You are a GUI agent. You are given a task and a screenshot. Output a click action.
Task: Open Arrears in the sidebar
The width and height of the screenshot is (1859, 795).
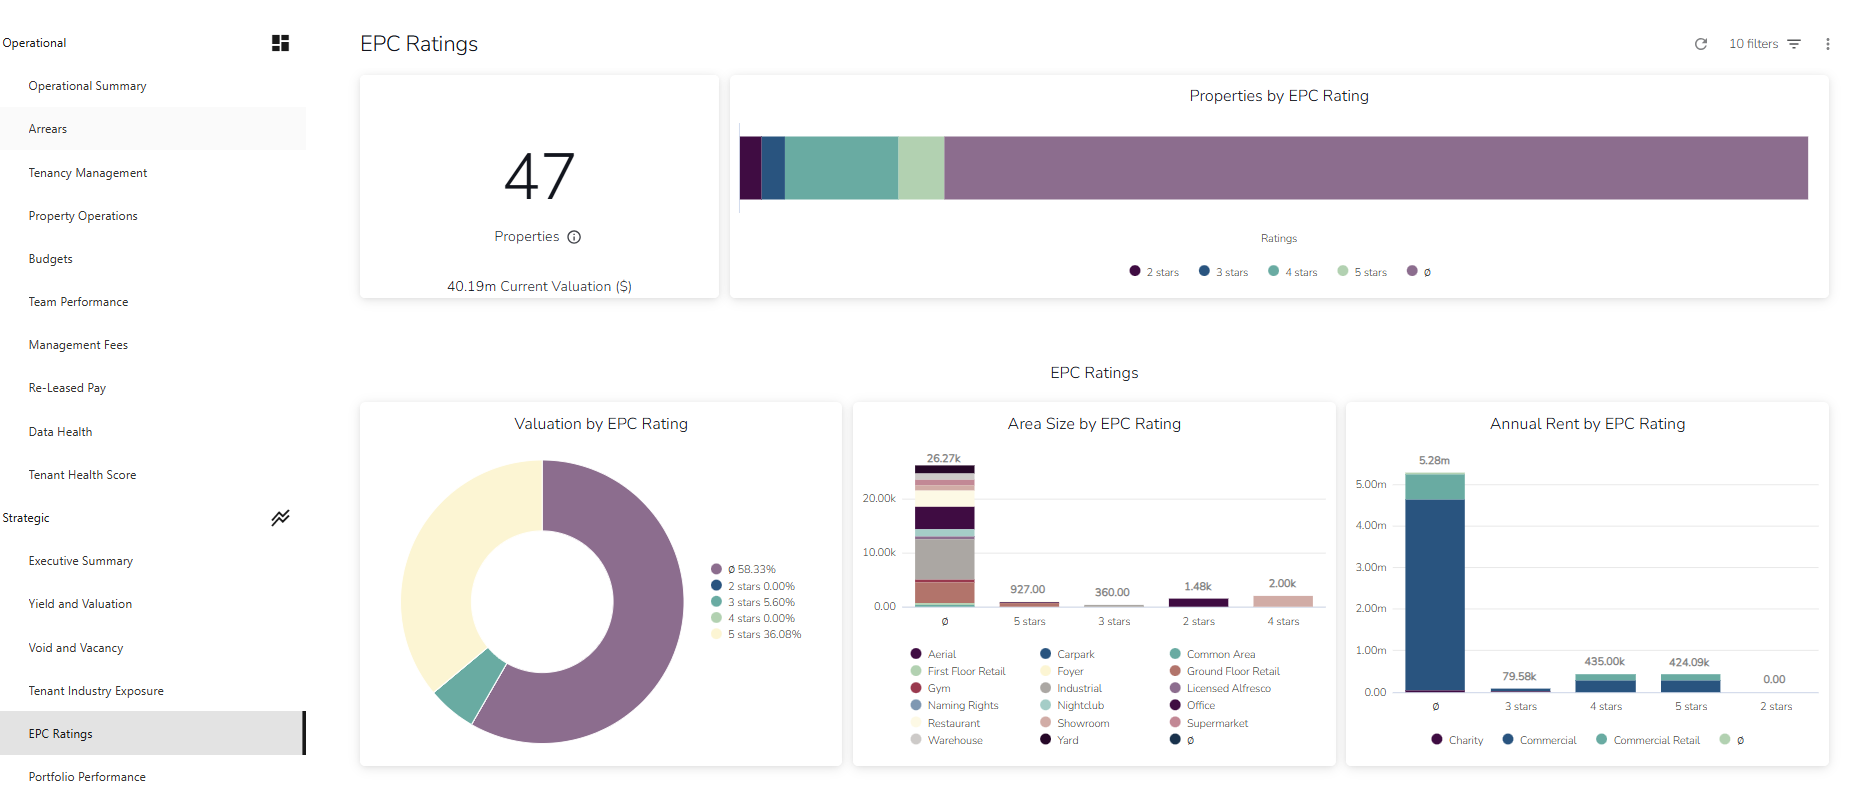tap(48, 129)
